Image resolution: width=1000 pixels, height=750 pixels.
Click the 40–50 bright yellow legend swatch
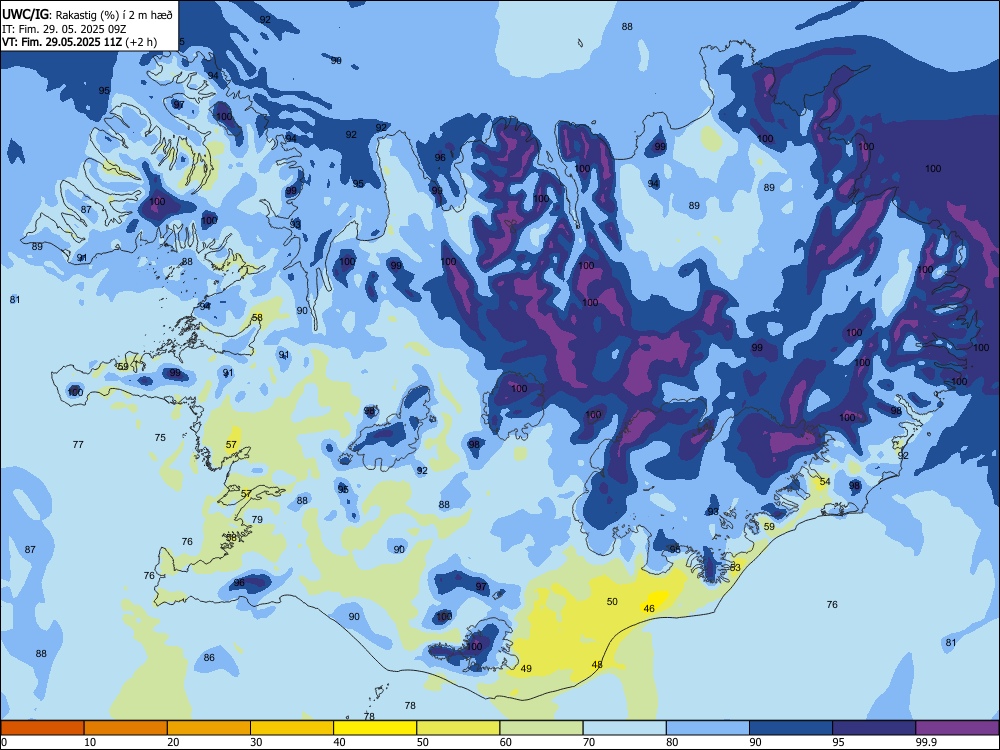pyautogui.click(x=375, y=728)
